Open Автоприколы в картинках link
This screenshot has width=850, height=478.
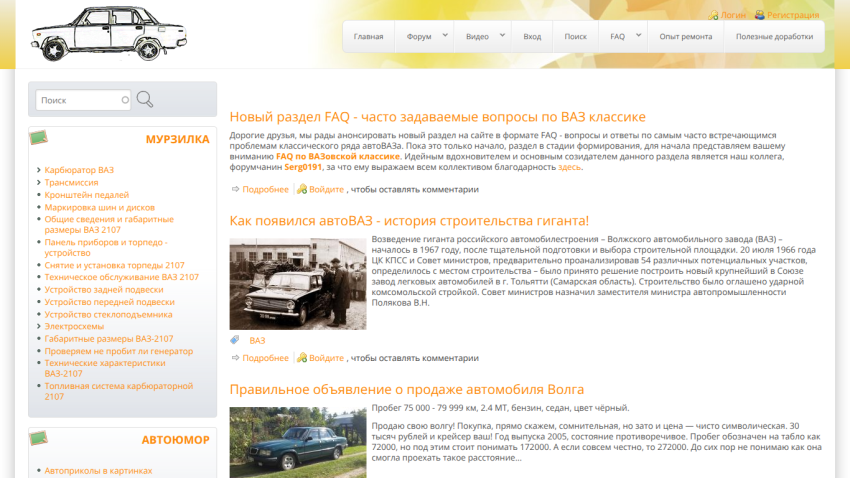tap(98, 470)
